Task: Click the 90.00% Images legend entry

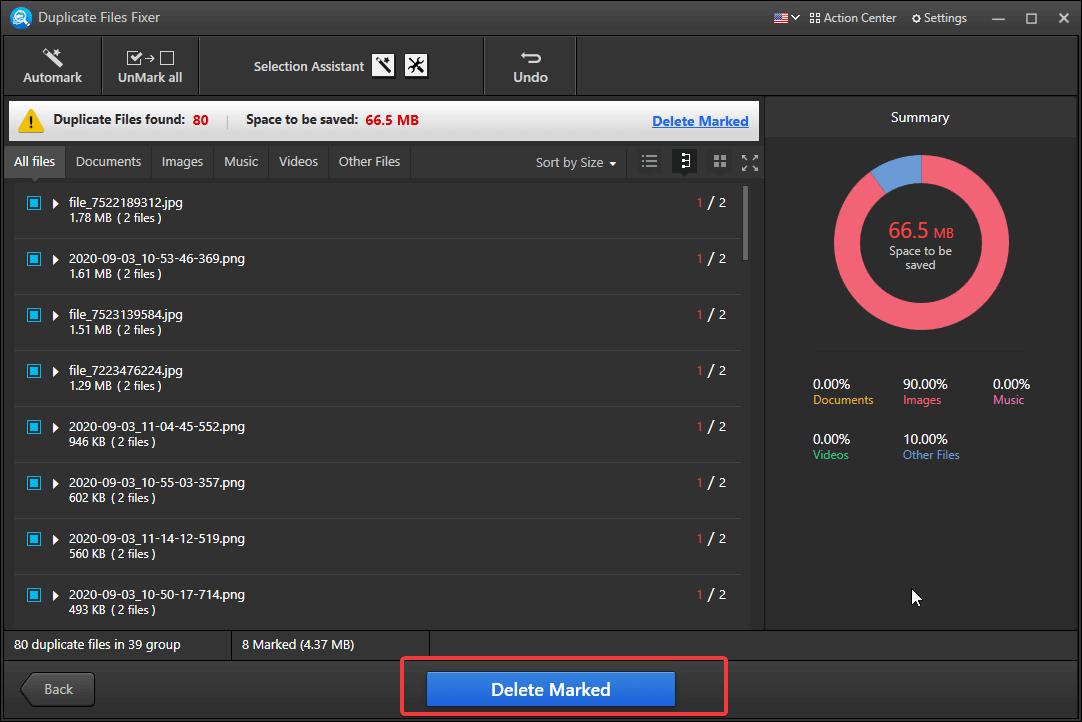Action: pyautogui.click(x=925, y=391)
